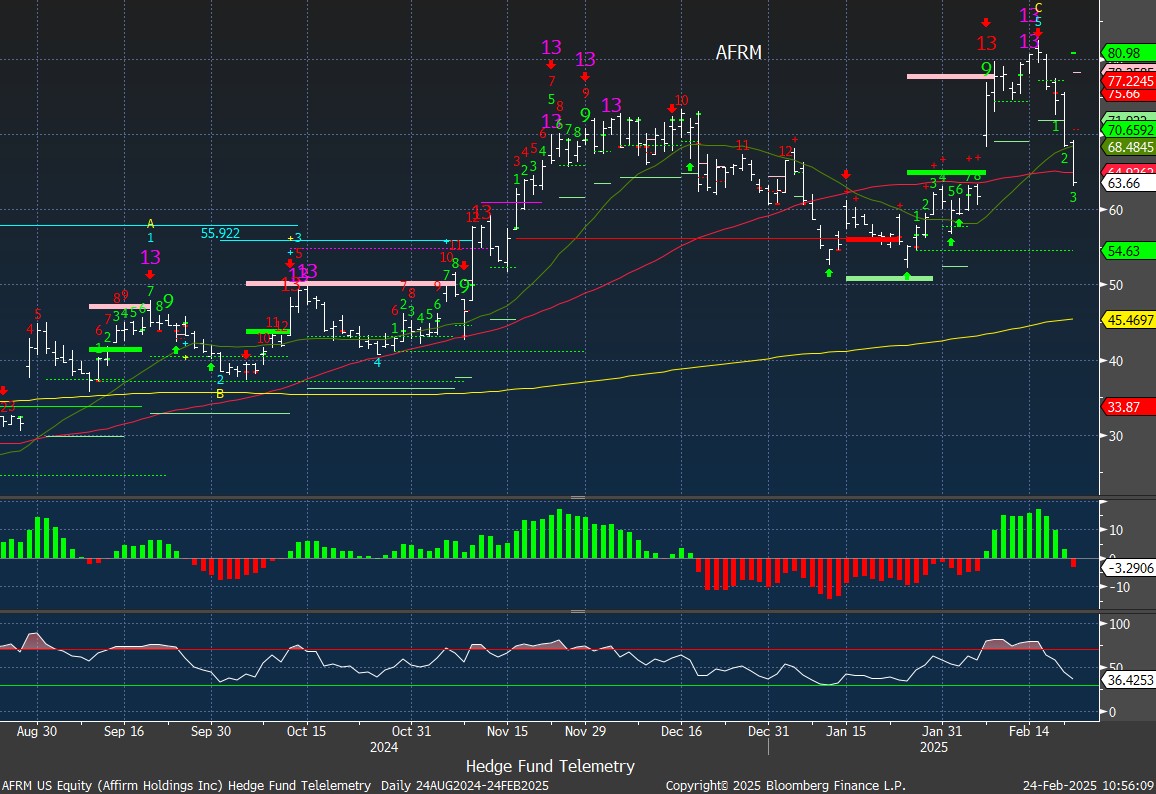Click the cyan 2 wave label above B

[x=220, y=380]
